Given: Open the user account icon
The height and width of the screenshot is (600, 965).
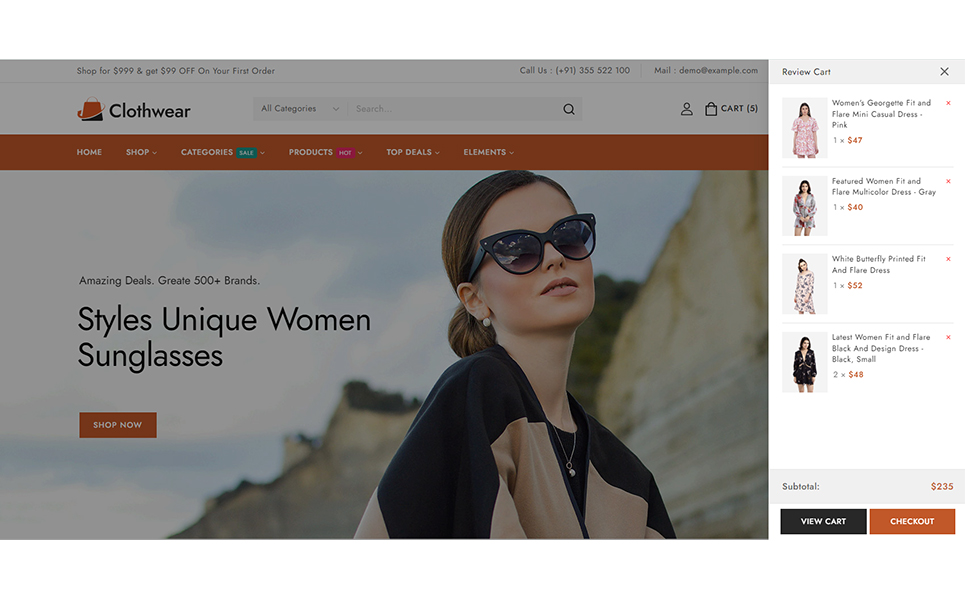Looking at the screenshot, I should pyautogui.click(x=686, y=109).
